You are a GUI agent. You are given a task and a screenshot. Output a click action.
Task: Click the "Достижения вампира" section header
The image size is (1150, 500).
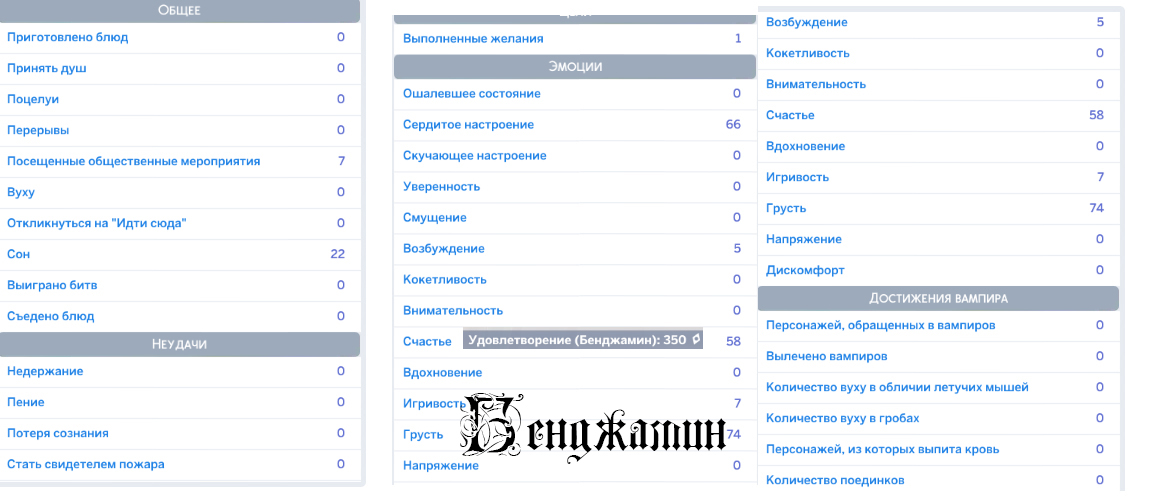point(938,298)
